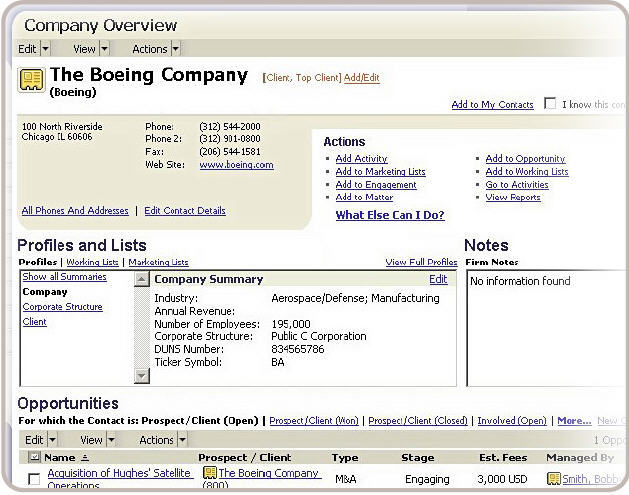Click the Firm Notes text area
The width and height of the screenshot is (629, 495).
tap(547, 328)
